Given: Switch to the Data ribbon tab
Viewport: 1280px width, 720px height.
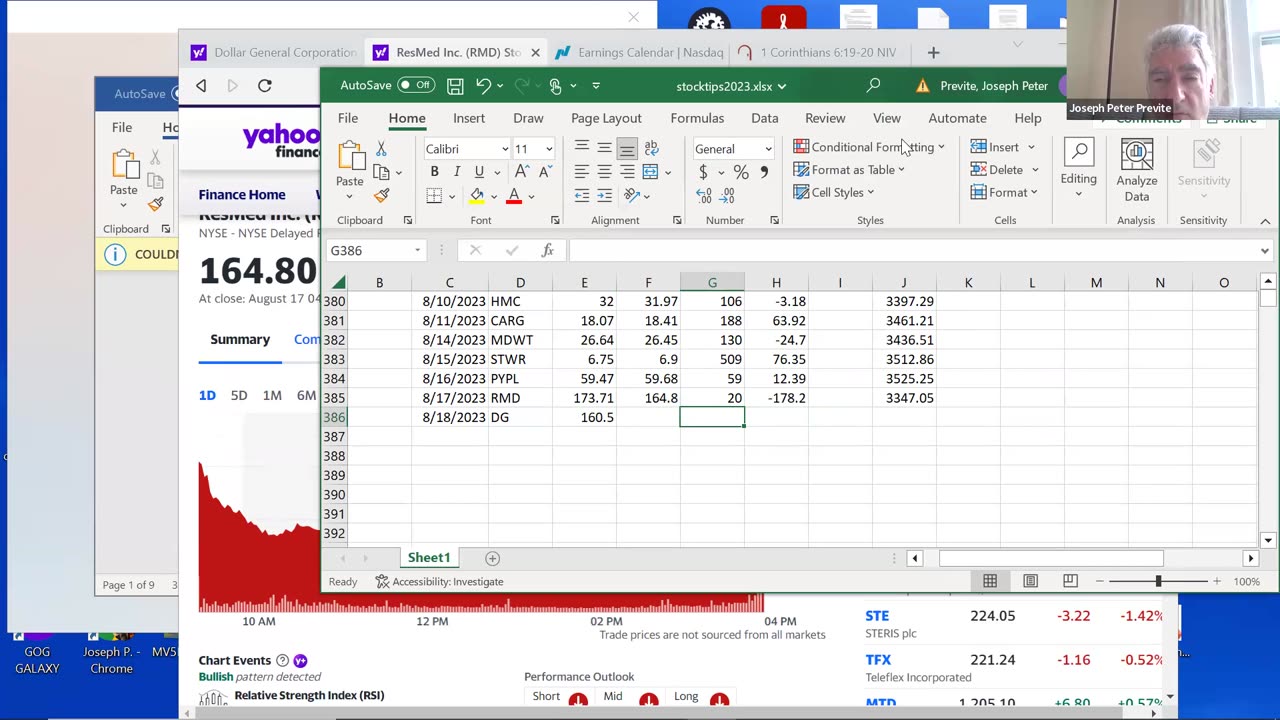Looking at the screenshot, I should click(765, 118).
